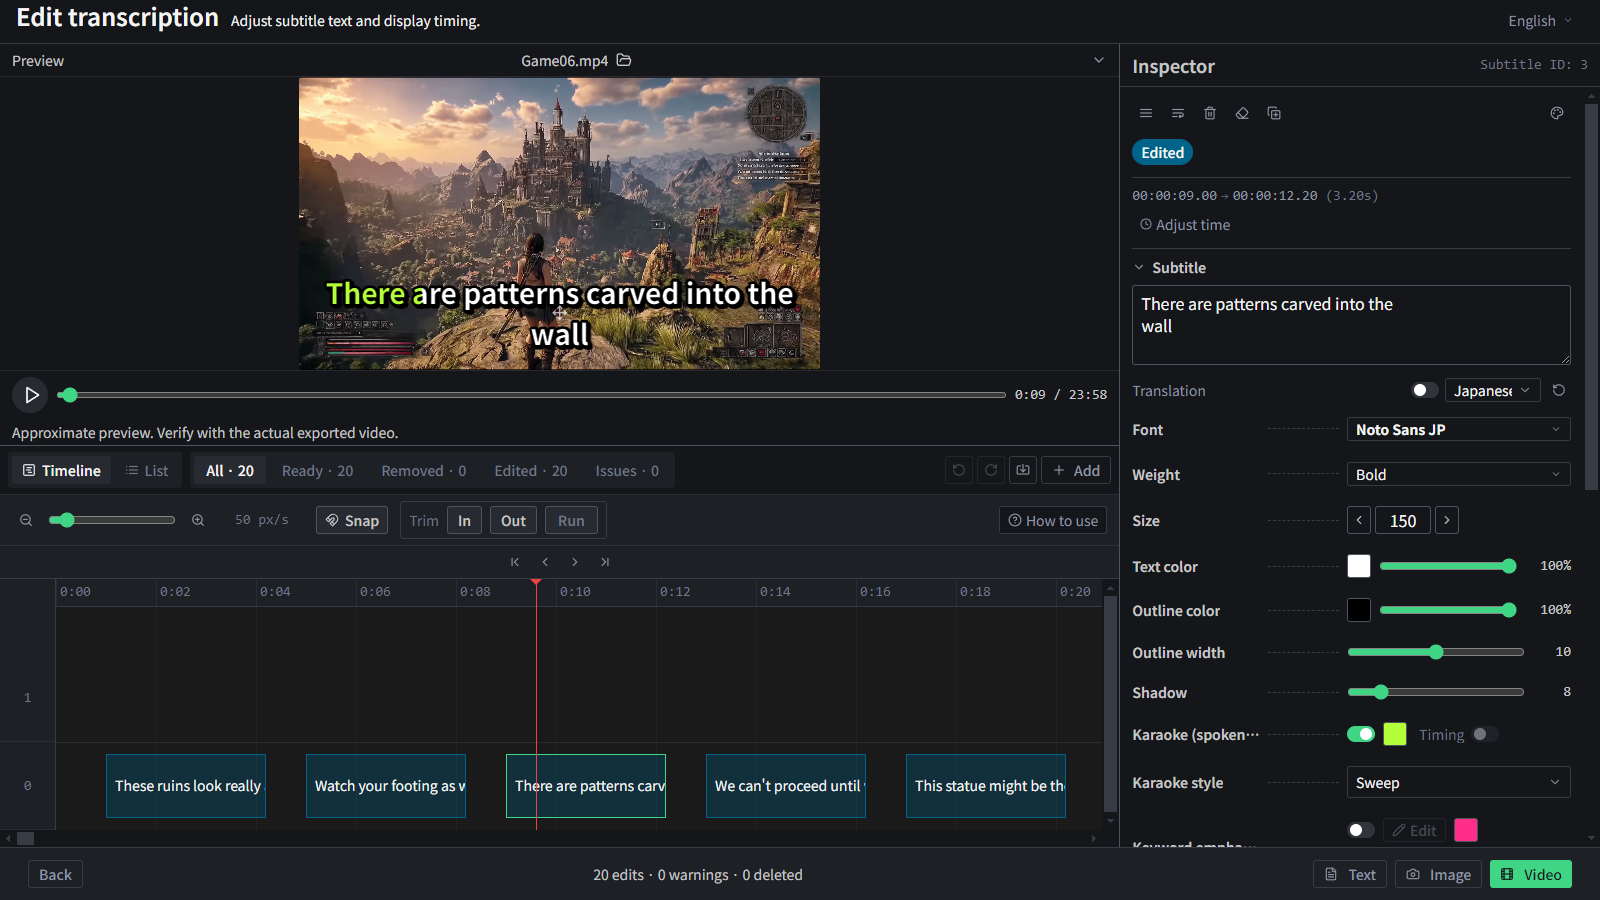This screenshot has width=1600, height=900.
Task: Open English language menu
Action: [1540, 21]
